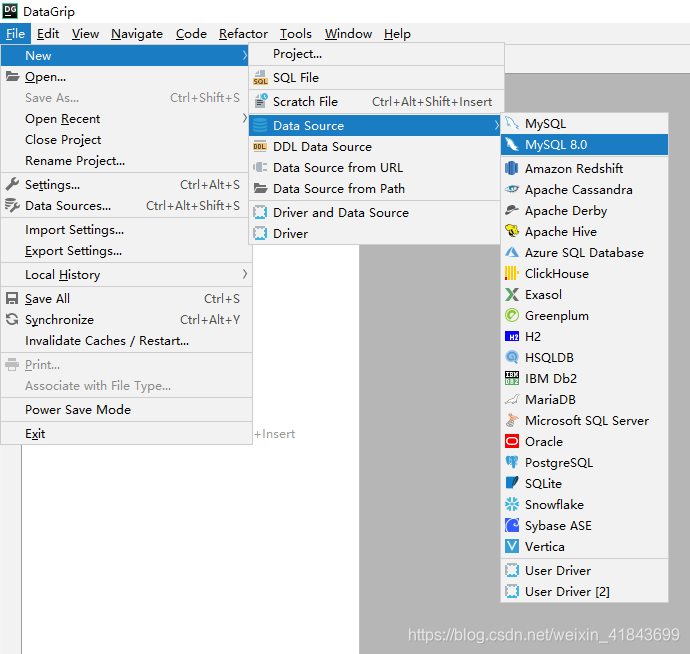Click the File menu

coord(15,34)
